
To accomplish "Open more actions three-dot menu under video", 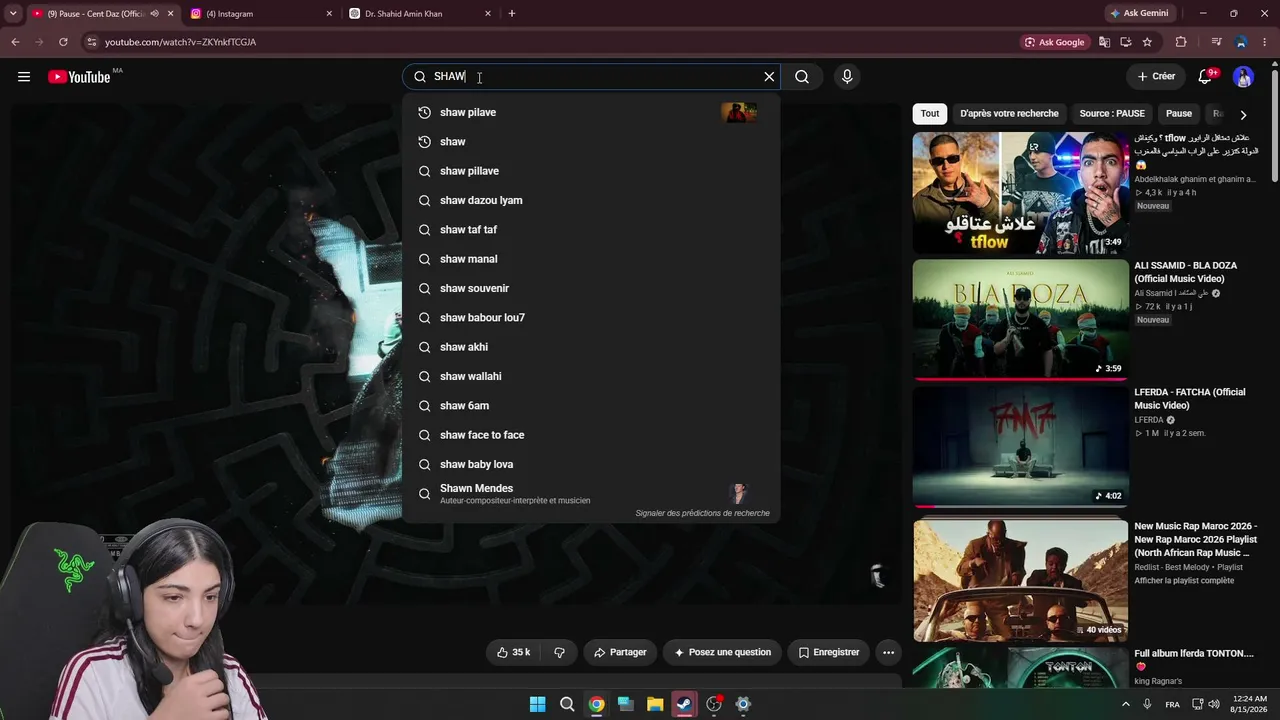I will click(888, 652).
